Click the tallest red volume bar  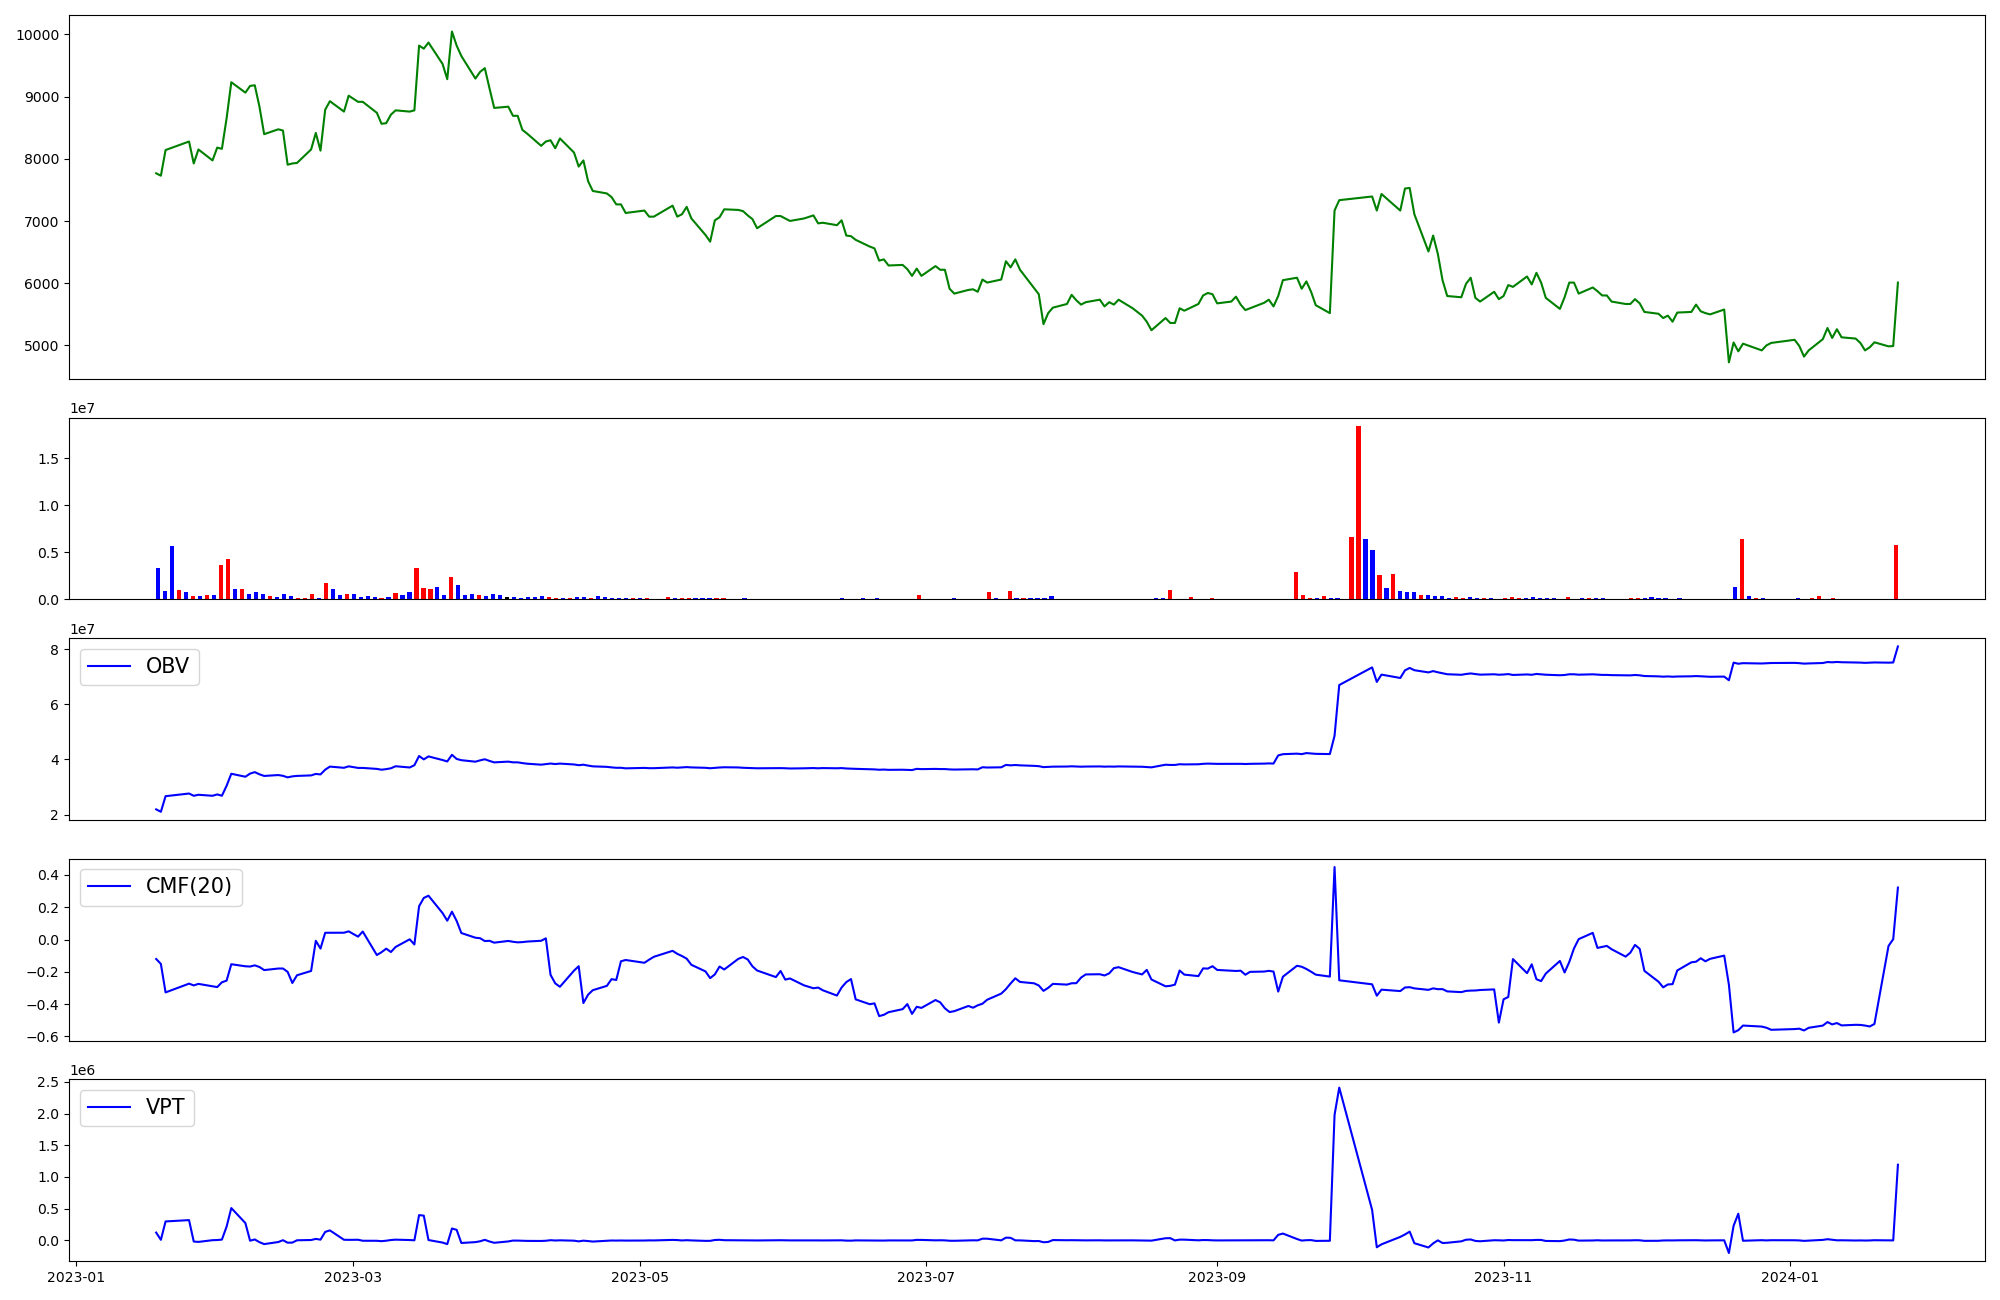tap(1358, 512)
